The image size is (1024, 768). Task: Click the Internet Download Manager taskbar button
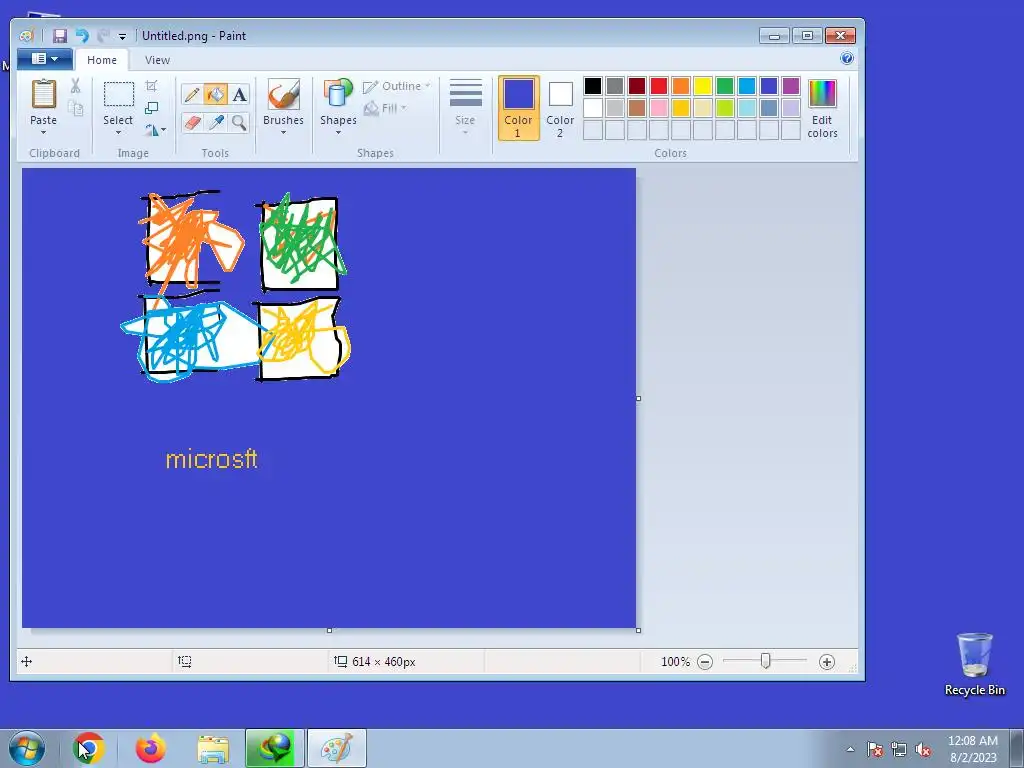coord(275,748)
